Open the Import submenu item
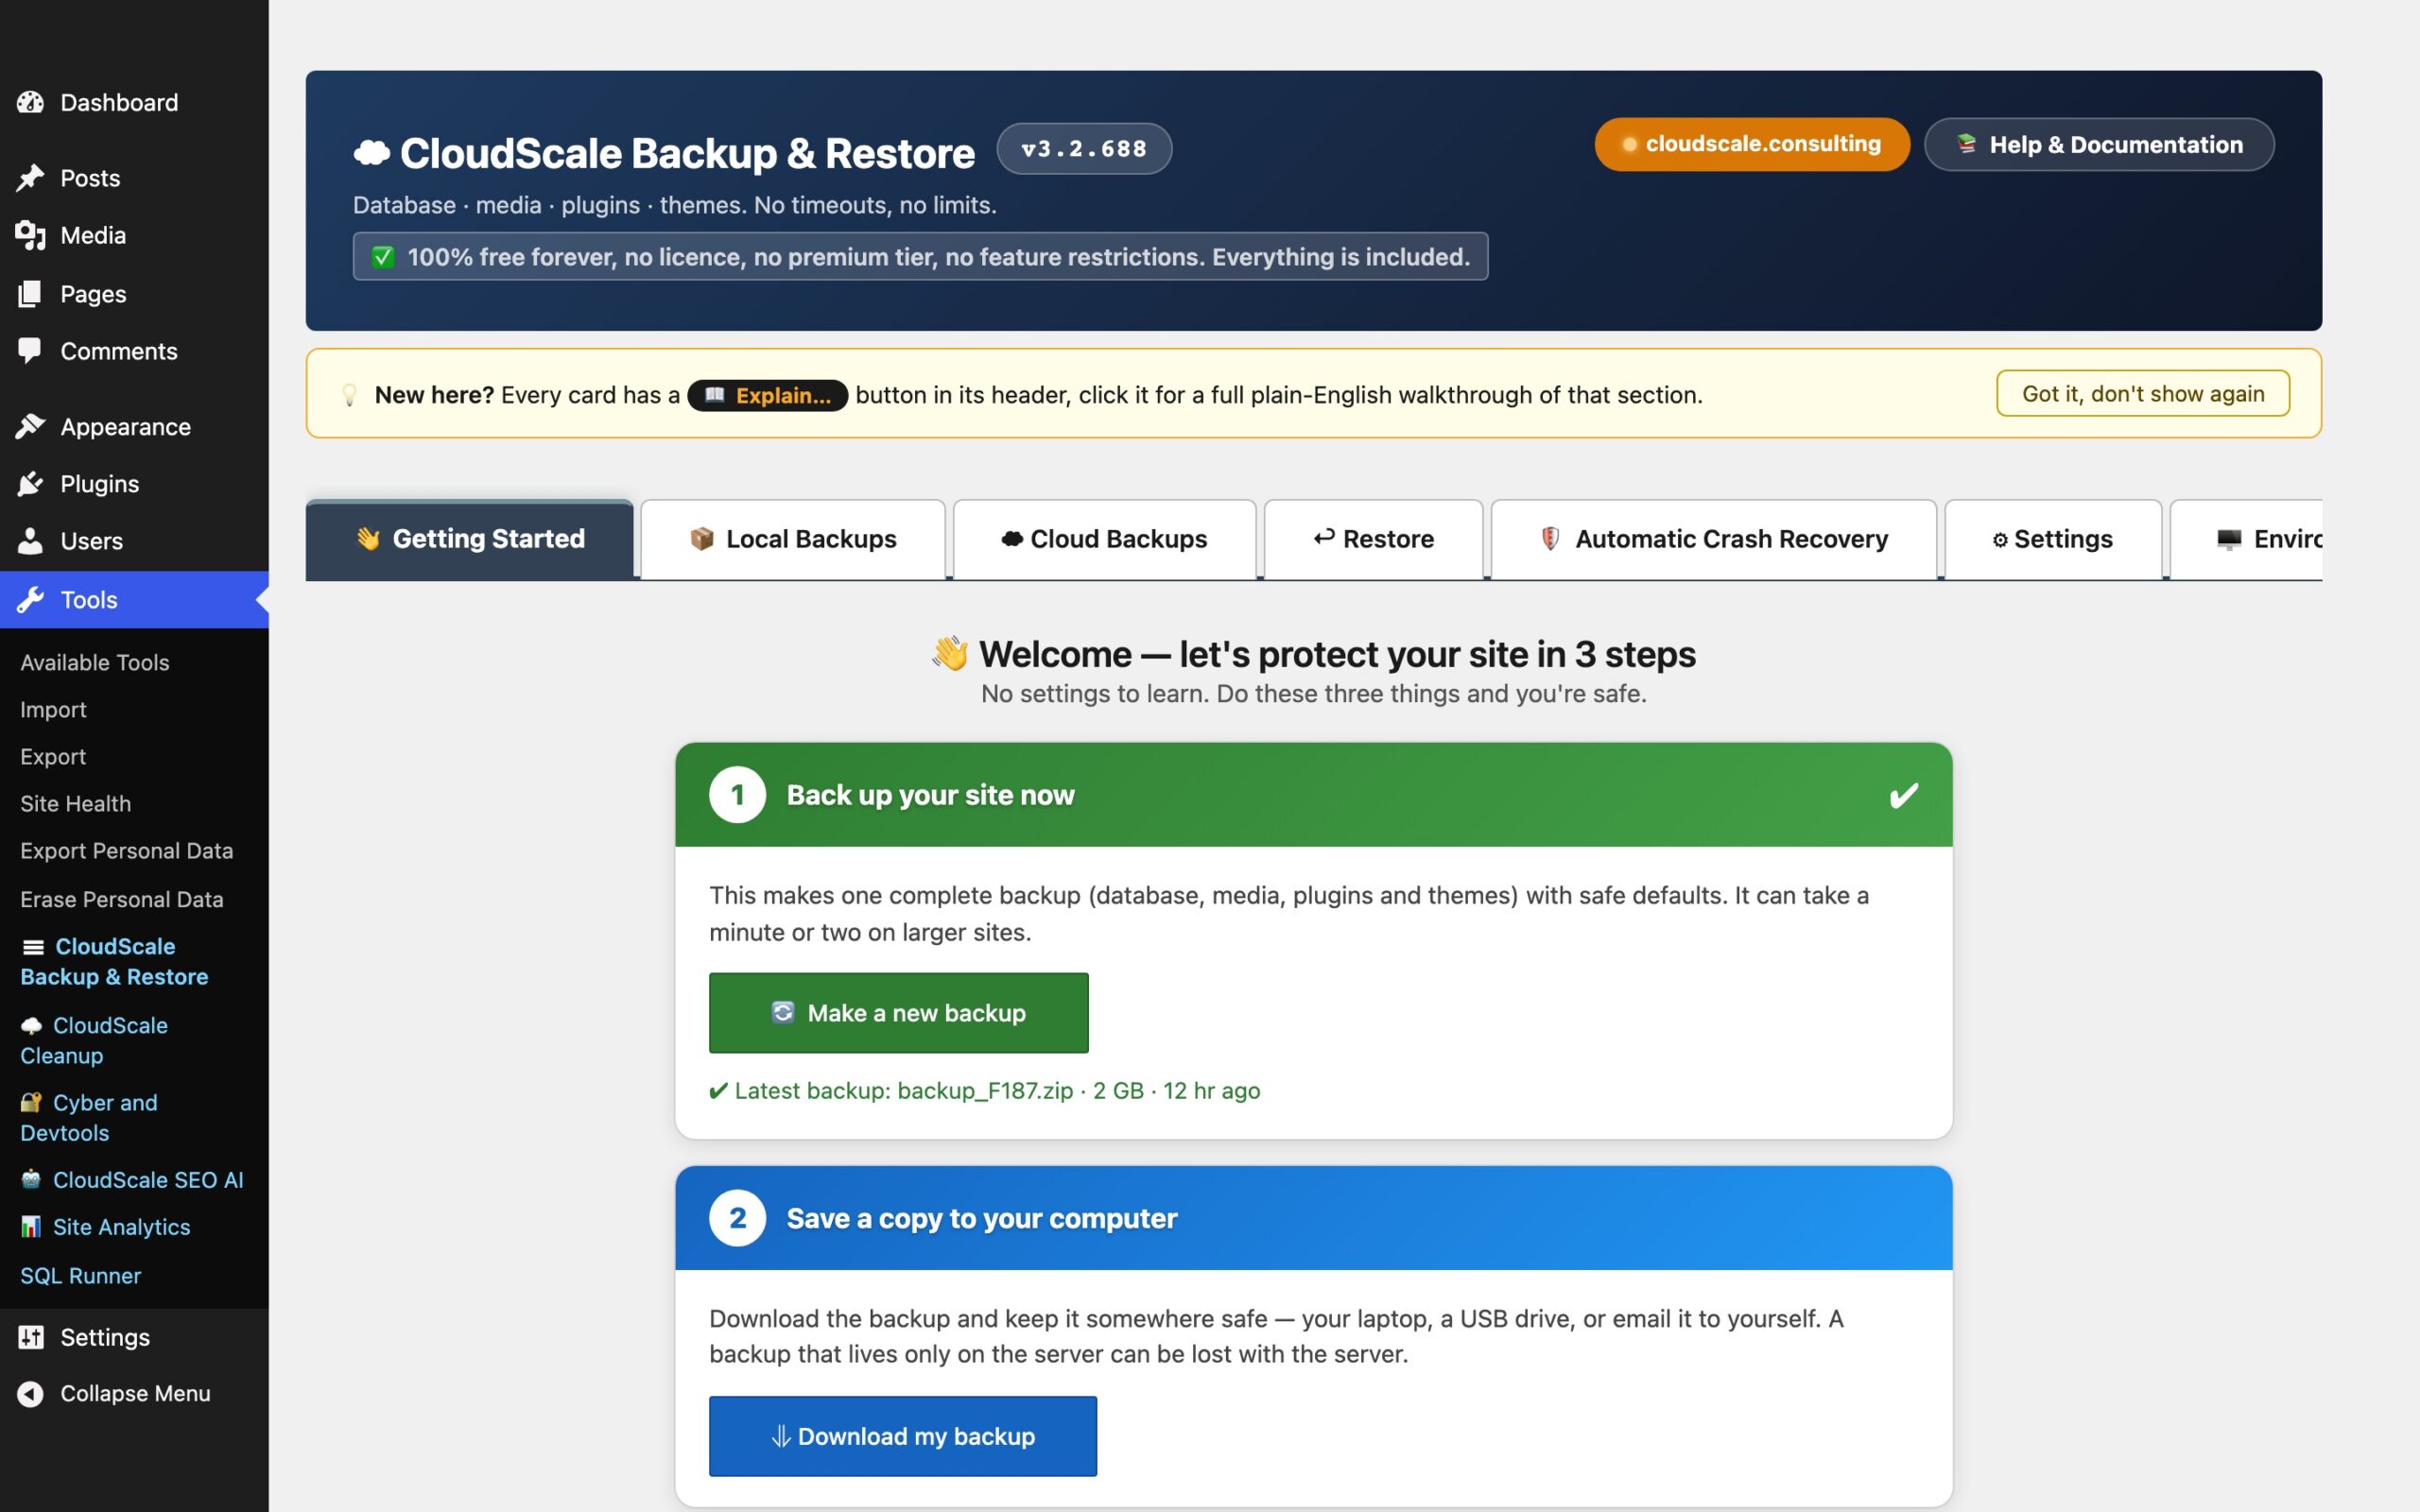The width and height of the screenshot is (2420, 1512). [53, 709]
